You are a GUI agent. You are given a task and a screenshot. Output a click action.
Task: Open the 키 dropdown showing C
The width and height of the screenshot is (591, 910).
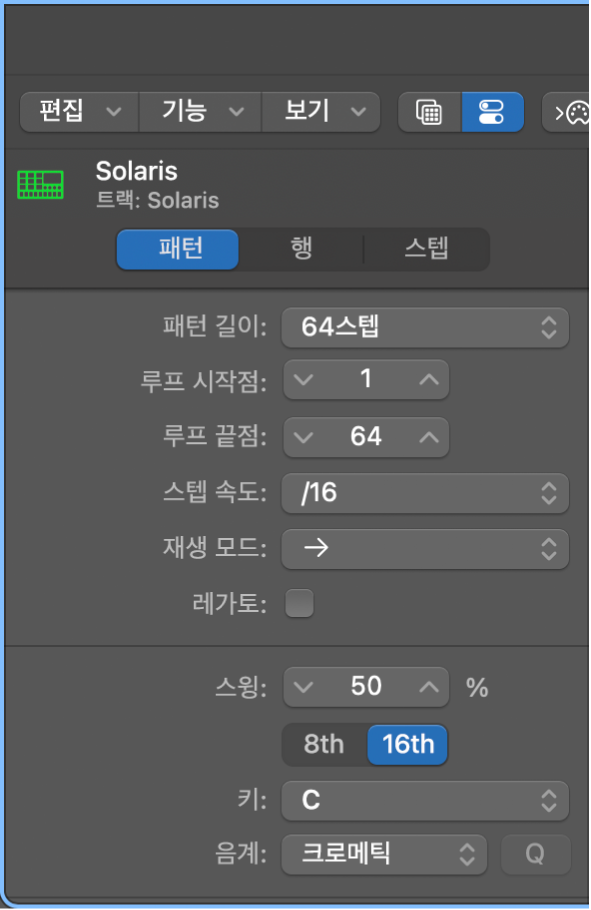coord(425,801)
